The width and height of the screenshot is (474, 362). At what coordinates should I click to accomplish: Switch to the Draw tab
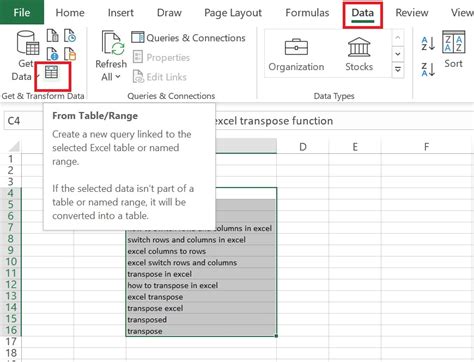click(169, 13)
